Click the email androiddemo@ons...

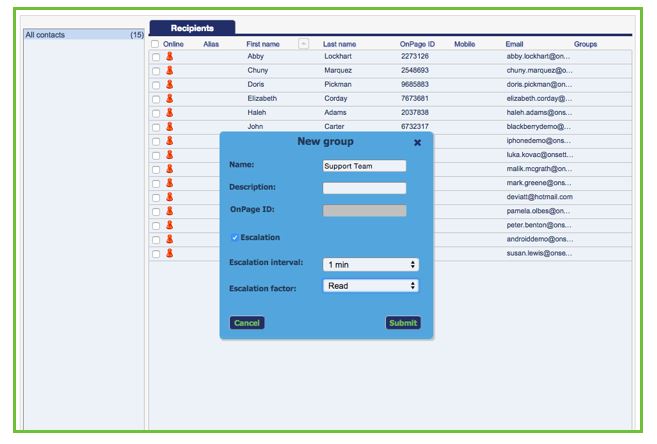[x=540, y=239]
